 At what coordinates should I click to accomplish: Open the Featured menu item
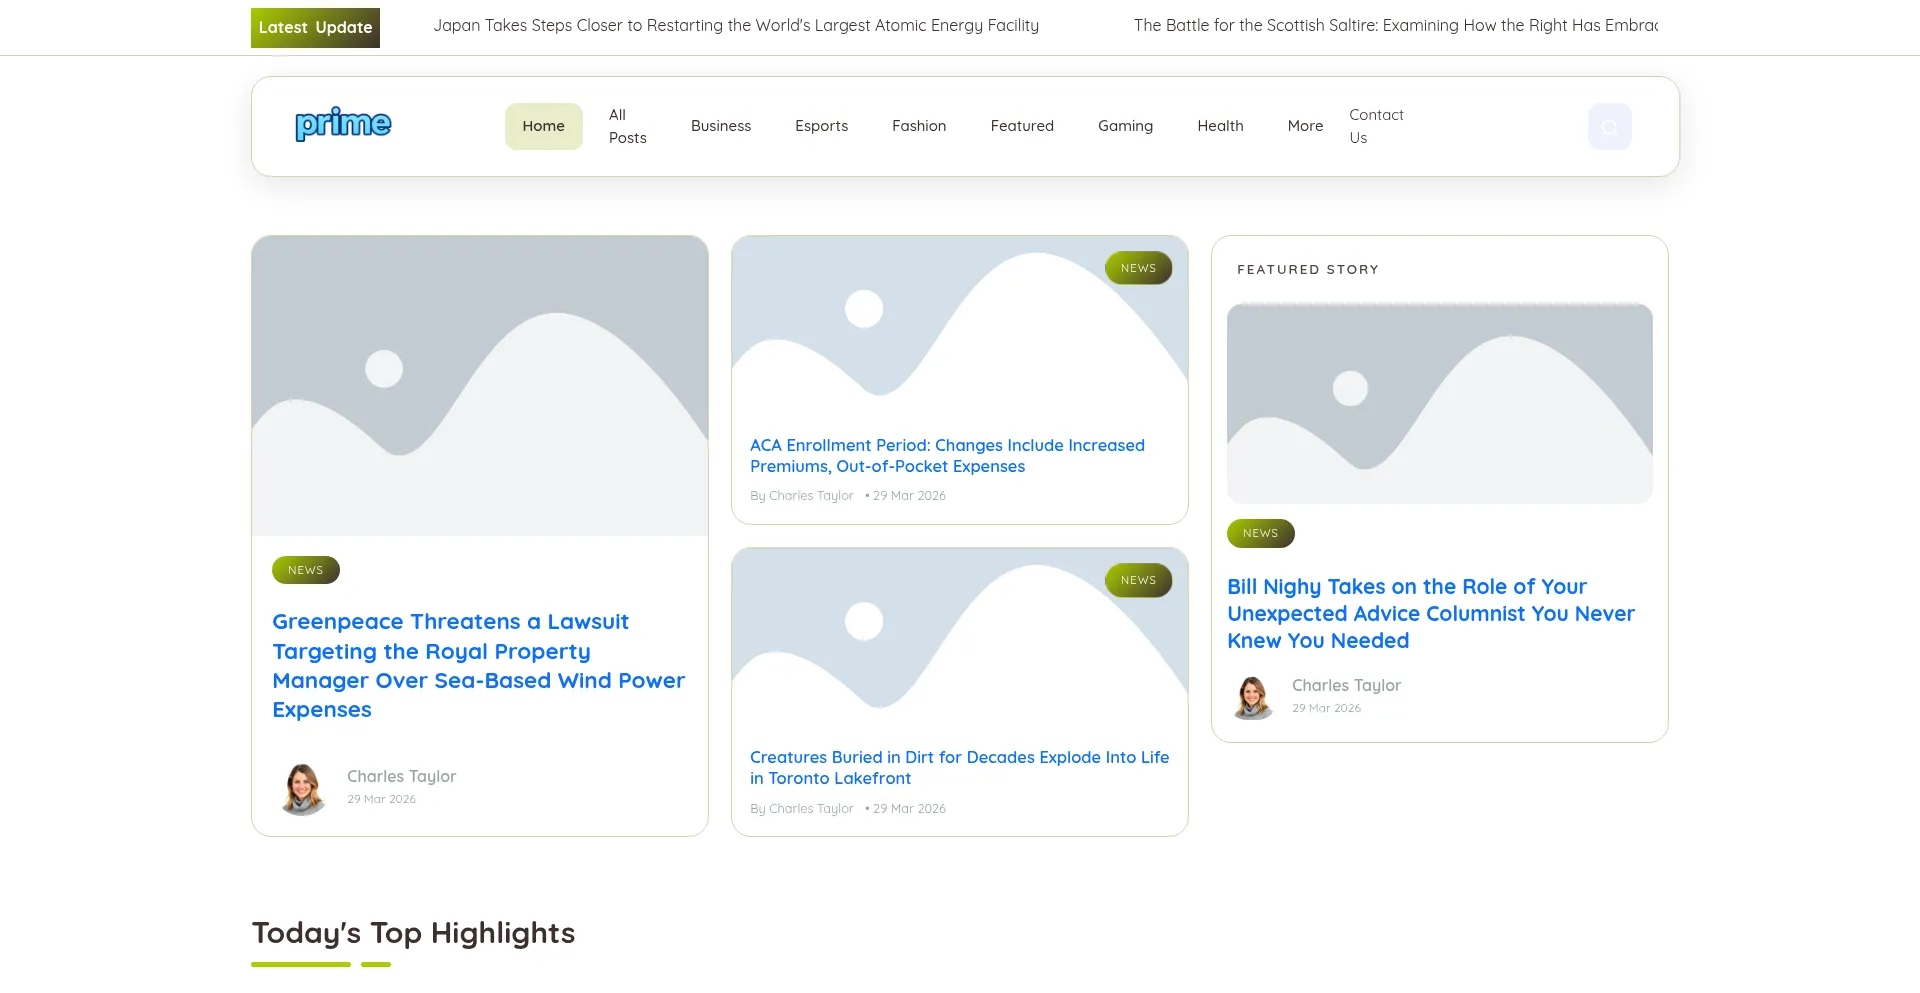tap(1022, 126)
